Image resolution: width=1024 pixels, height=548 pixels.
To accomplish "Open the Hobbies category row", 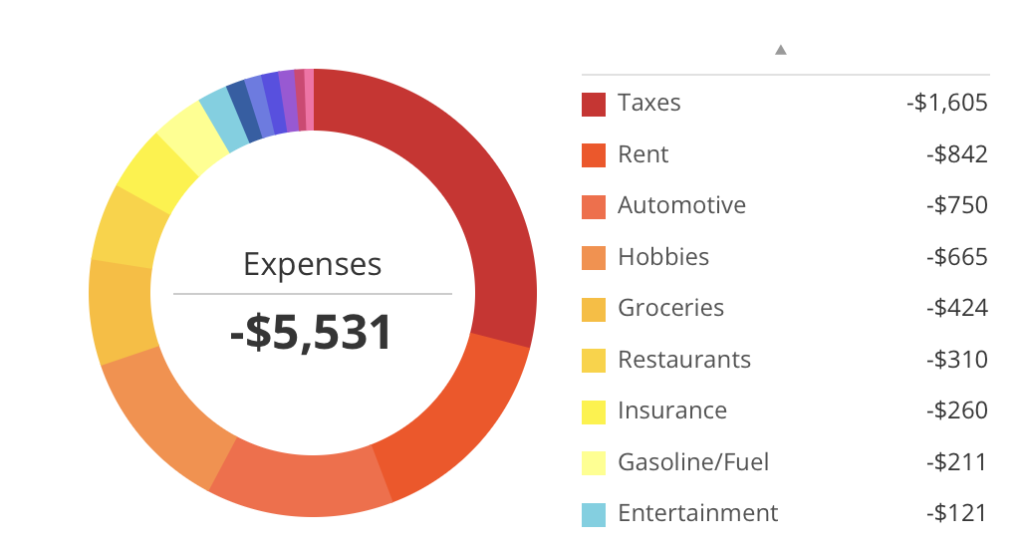I will pyautogui.click(x=663, y=257).
